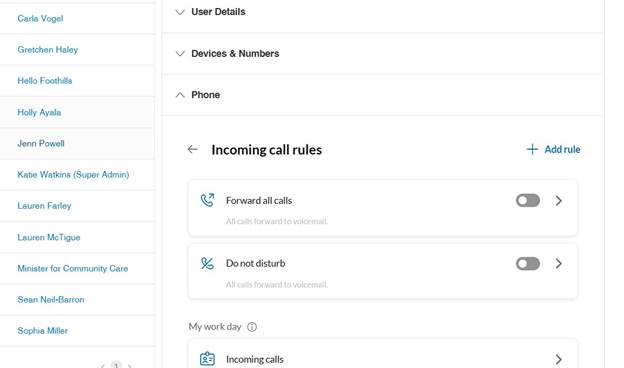Click the Forward all calls phone icon
This screenshot has height=368, width=624.
[x=207, y=200]
